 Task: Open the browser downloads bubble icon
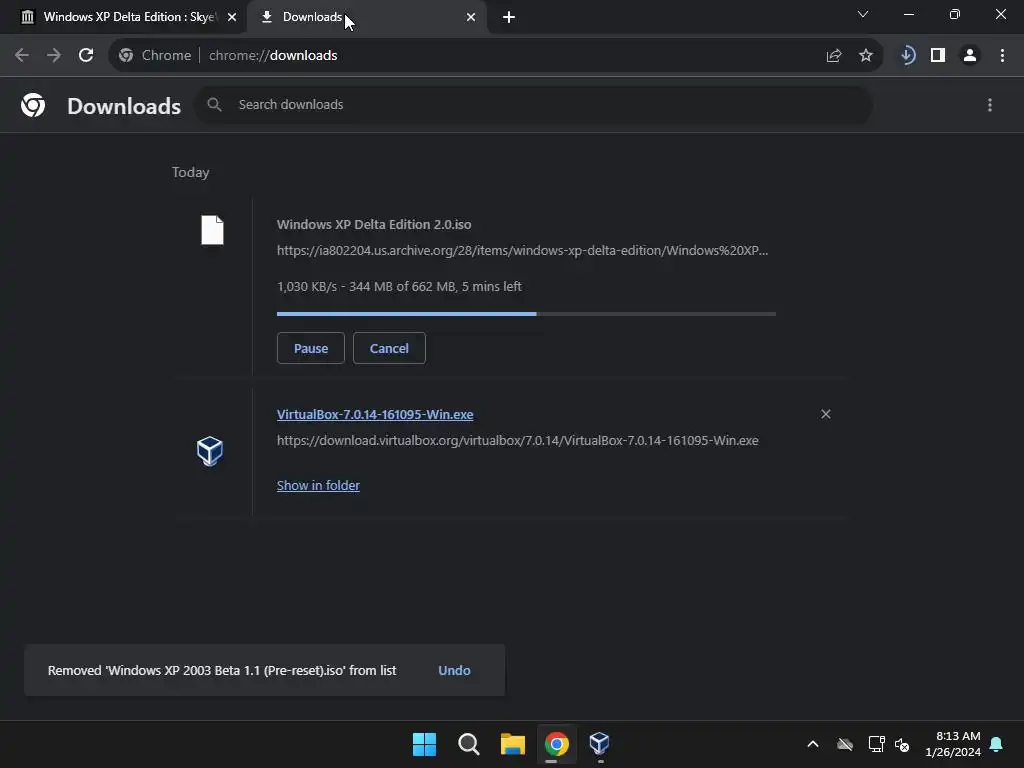pos(907,56)
